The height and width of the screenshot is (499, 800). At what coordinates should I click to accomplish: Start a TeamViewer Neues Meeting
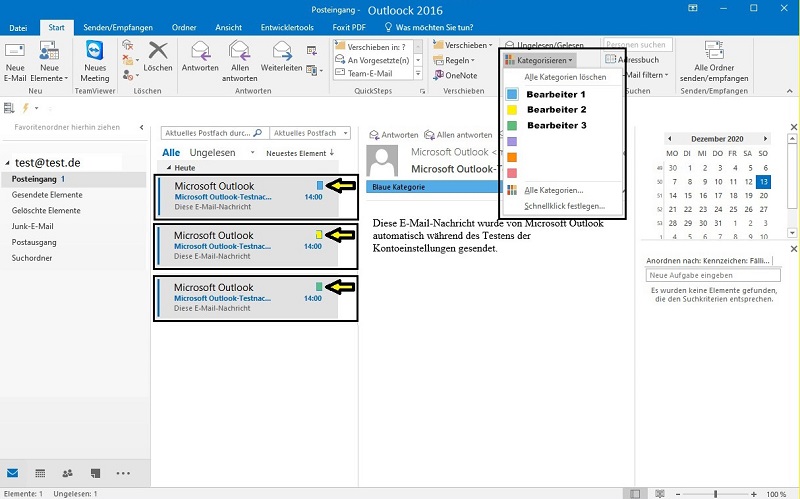pyautogui.click(x=94, y=62)
